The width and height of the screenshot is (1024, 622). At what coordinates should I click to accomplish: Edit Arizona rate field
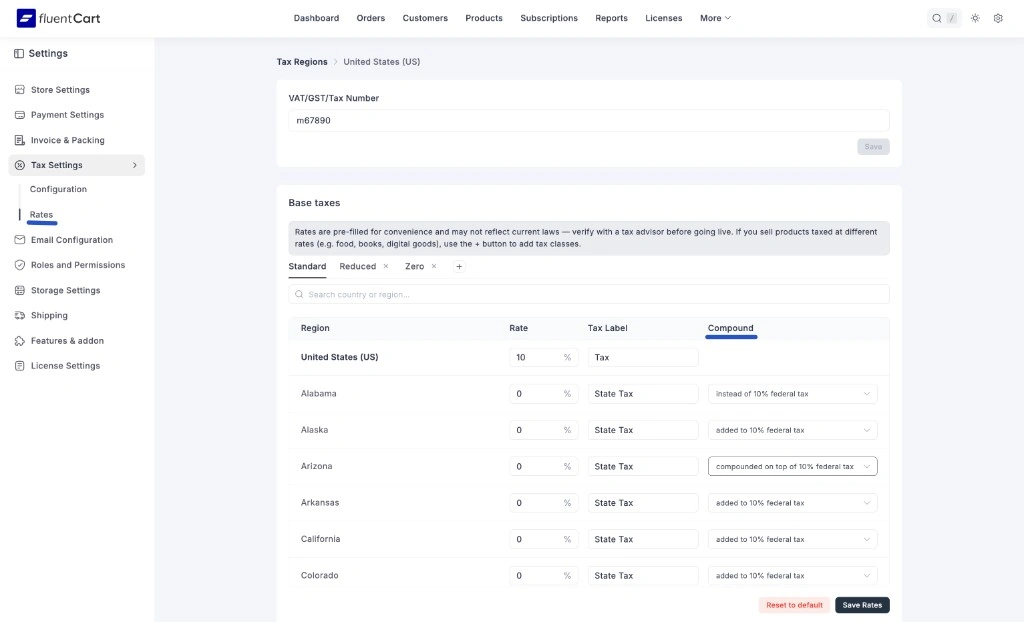pos(543,466)
